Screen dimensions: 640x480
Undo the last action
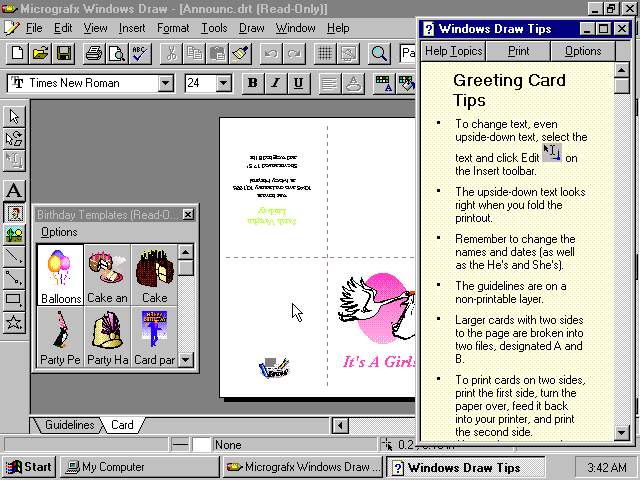click(271, 53)
